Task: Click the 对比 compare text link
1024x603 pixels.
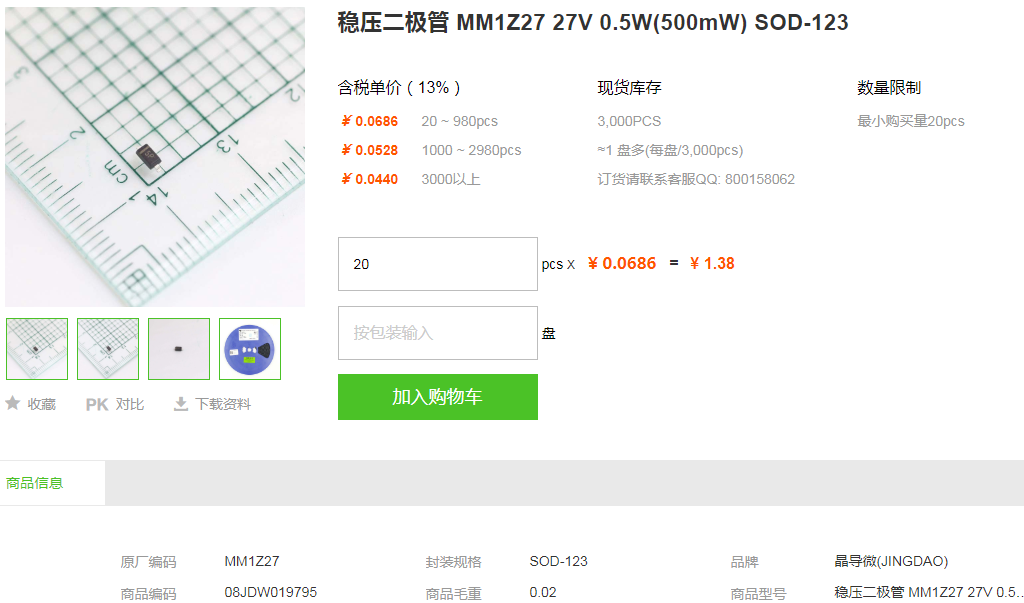Action: [130, 404]
